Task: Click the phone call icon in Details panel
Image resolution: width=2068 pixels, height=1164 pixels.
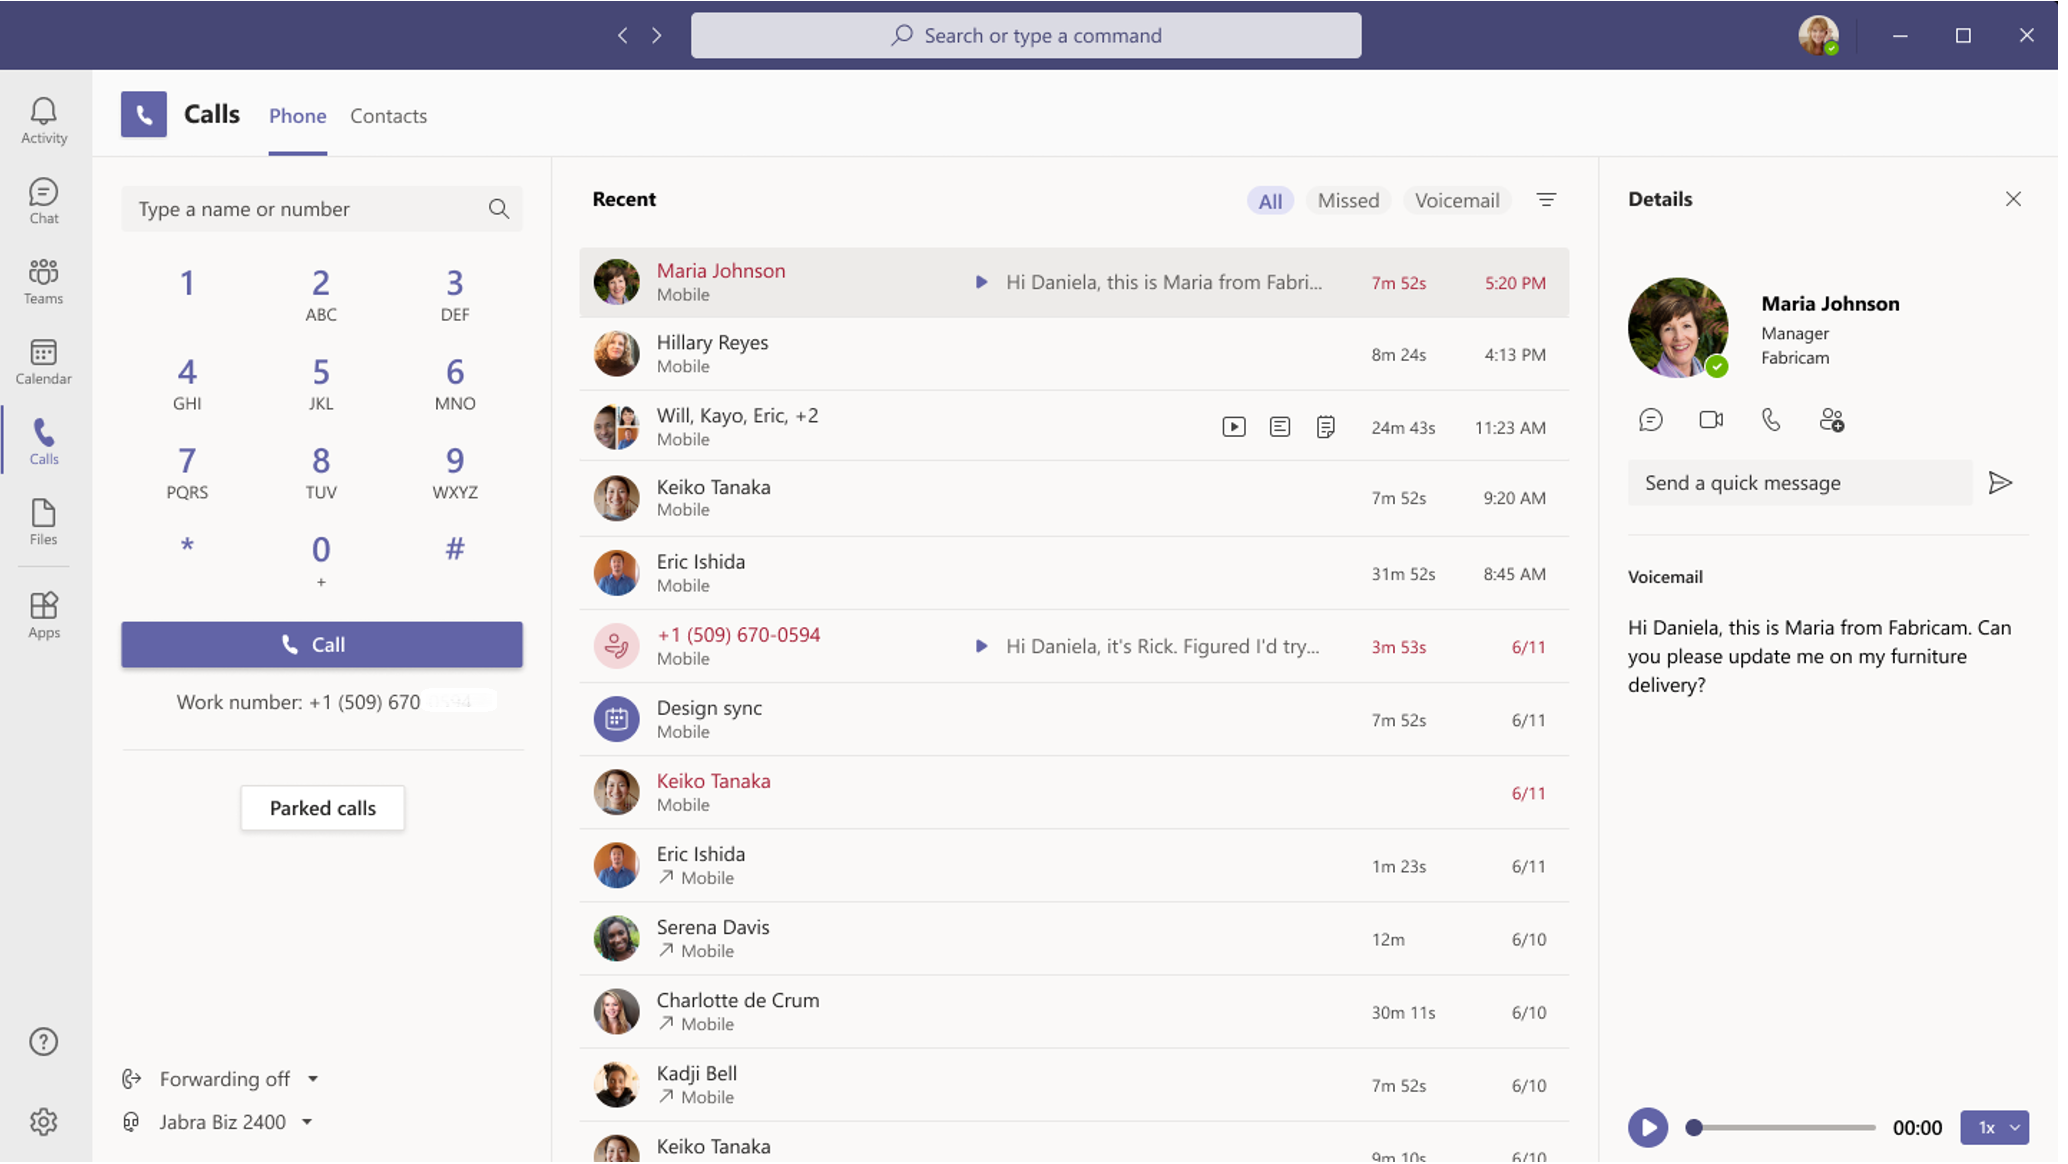Action: point(1771,420)
